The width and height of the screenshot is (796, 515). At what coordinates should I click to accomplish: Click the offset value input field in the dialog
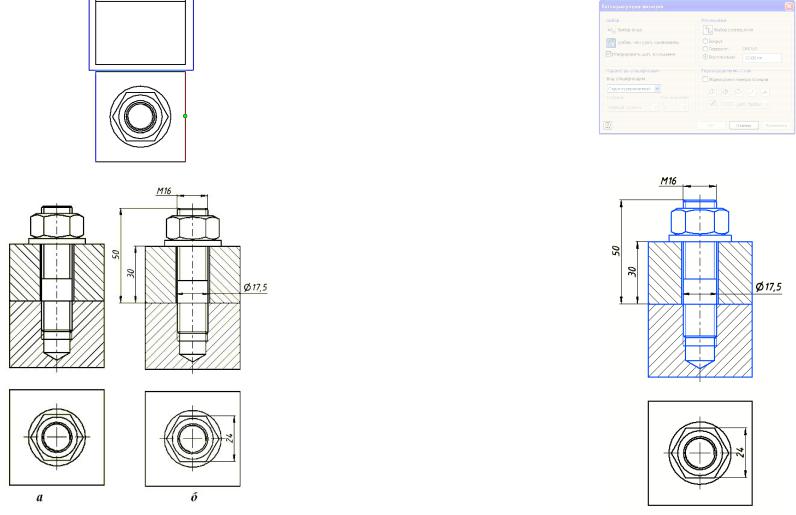762,58
